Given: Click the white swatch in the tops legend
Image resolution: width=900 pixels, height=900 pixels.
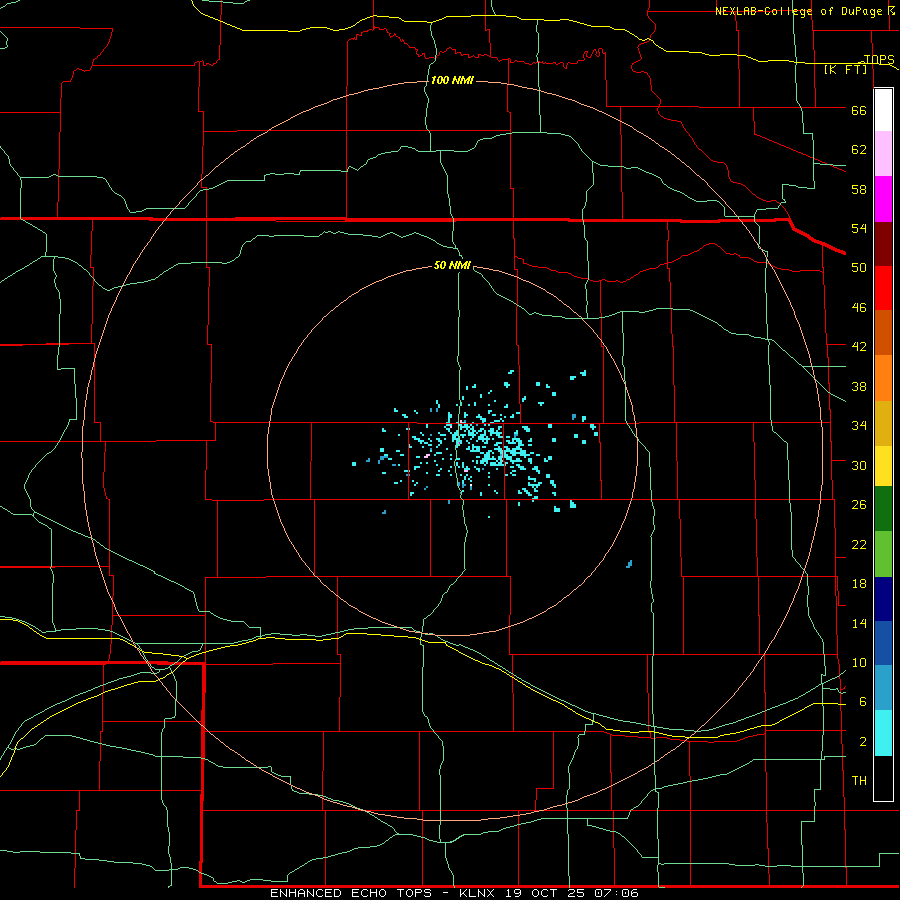Looking at the screenshot, I should point(883,110).
